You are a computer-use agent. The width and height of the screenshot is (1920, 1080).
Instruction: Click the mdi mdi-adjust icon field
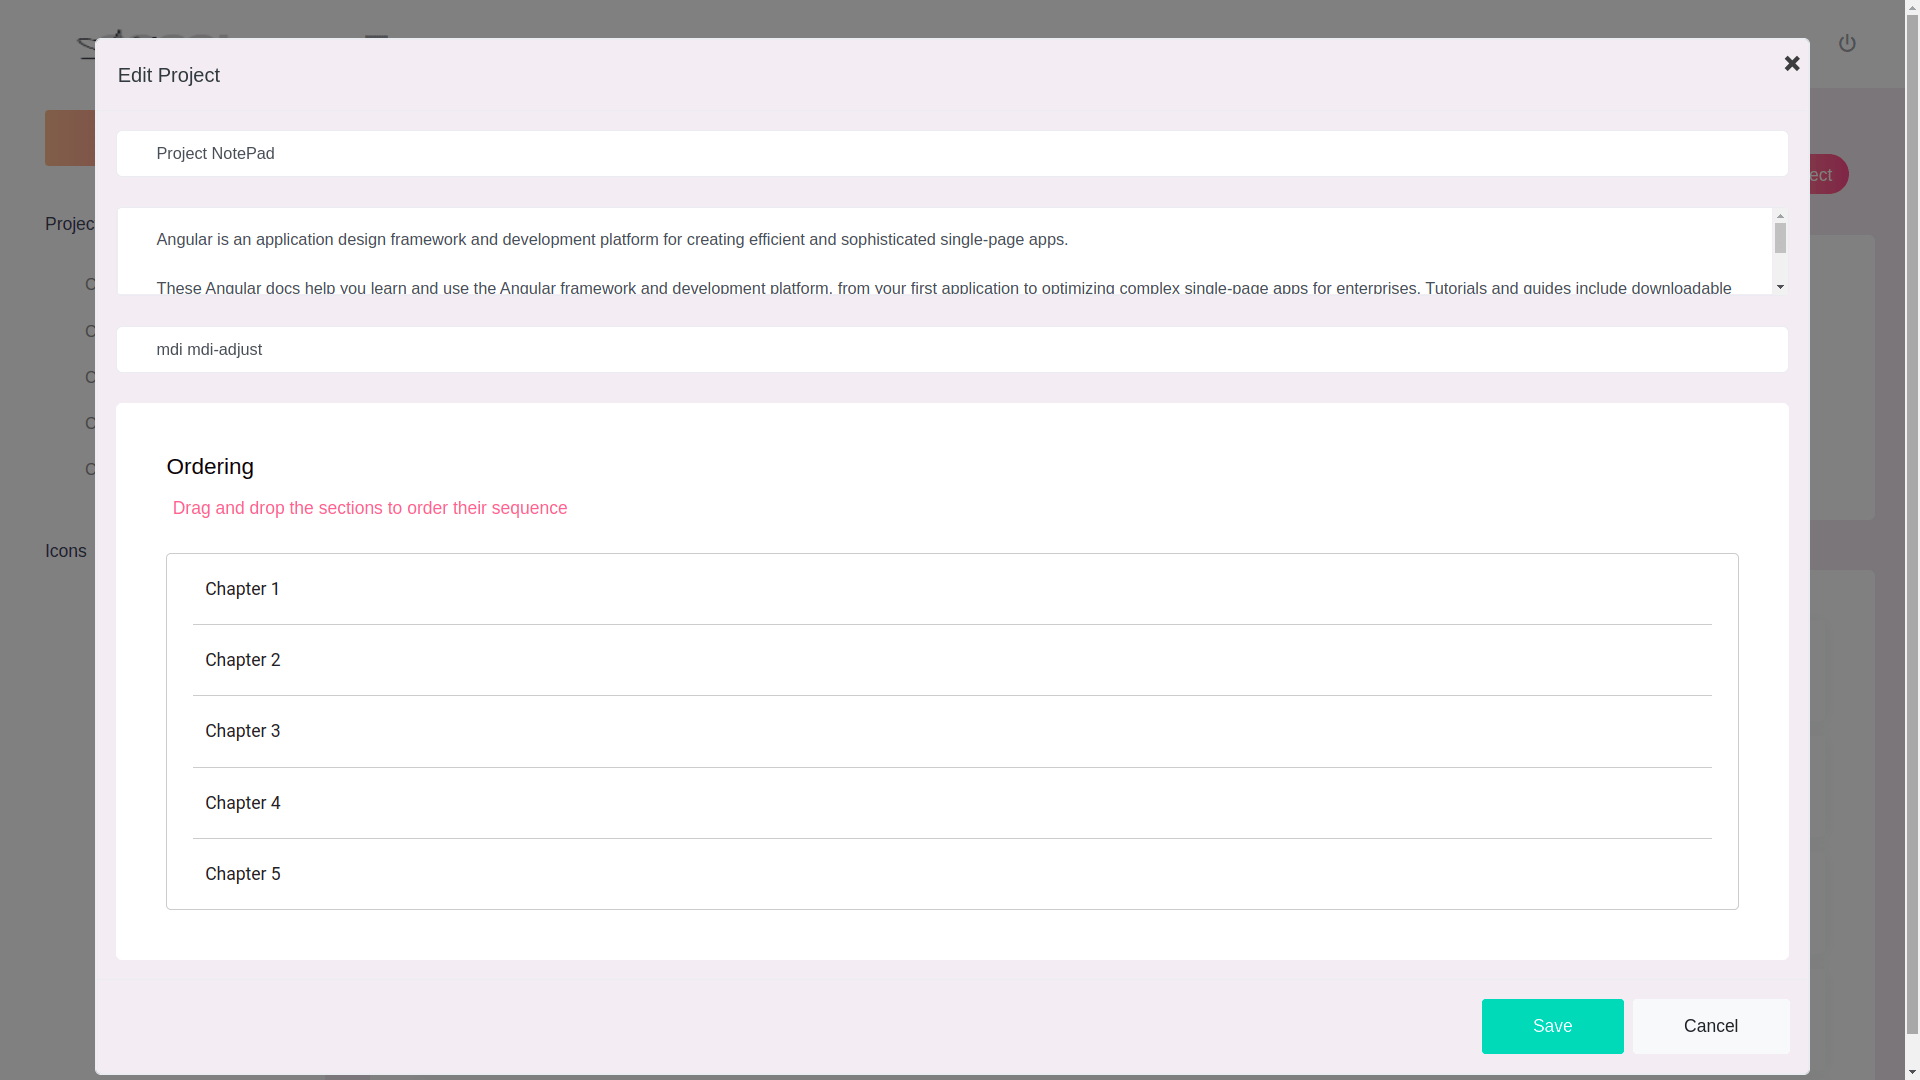coord(950,350)
